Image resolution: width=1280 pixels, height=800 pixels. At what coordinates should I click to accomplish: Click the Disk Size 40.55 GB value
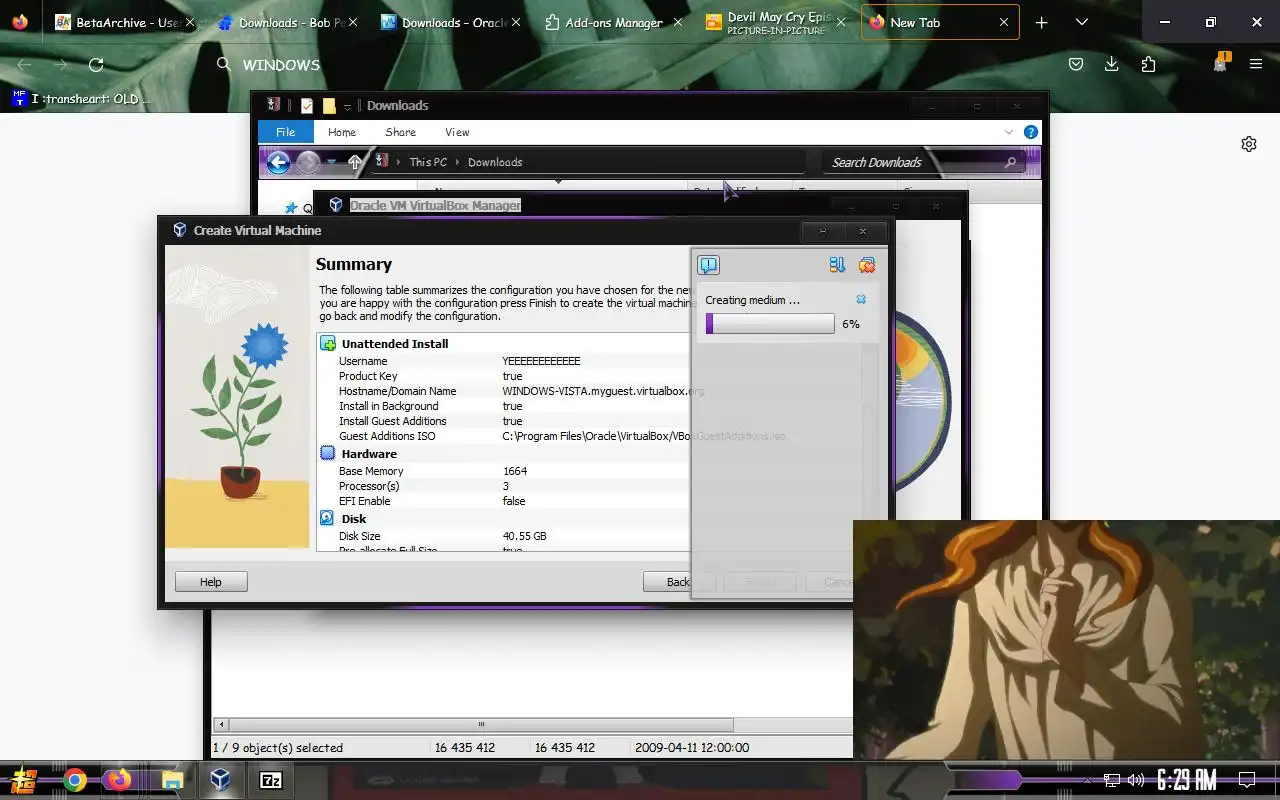[524, 536]
